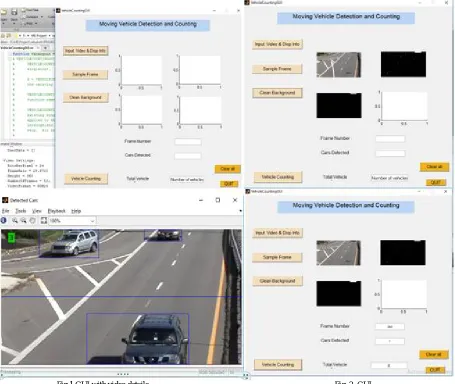Click Clean Background button in bottom-right GUI
Viewport: 455px width, 384px height.
coord(277,281)
